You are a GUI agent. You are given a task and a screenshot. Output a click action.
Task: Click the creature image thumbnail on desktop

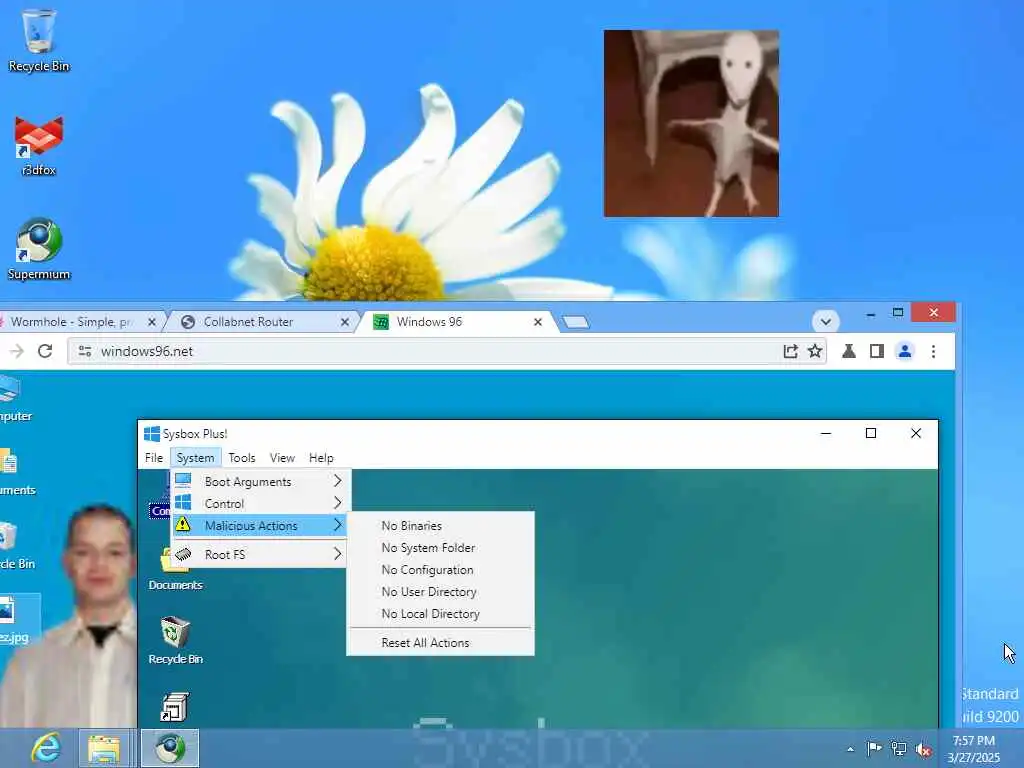pyautogui.click(x=691, y=123)
